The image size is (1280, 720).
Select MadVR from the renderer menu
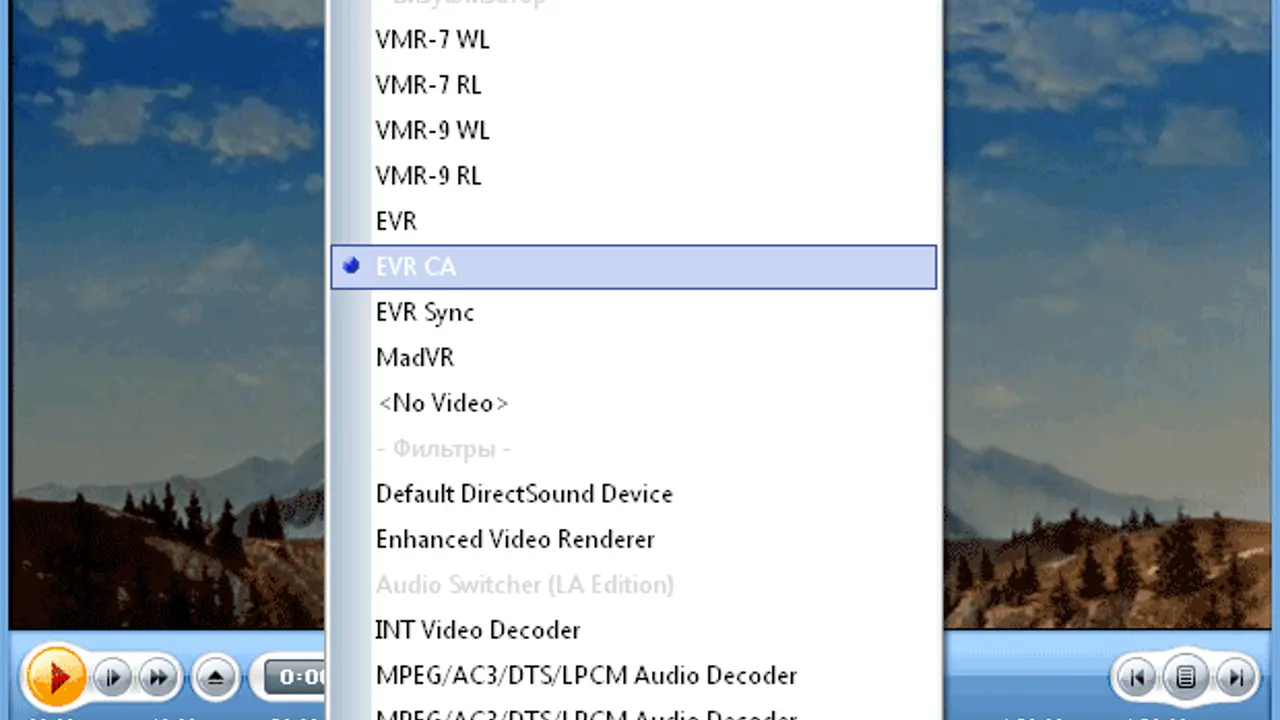[x=414, y=357]
